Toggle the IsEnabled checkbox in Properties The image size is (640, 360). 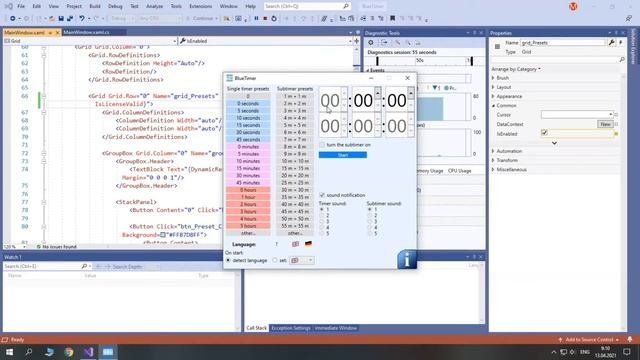(544, 133)
